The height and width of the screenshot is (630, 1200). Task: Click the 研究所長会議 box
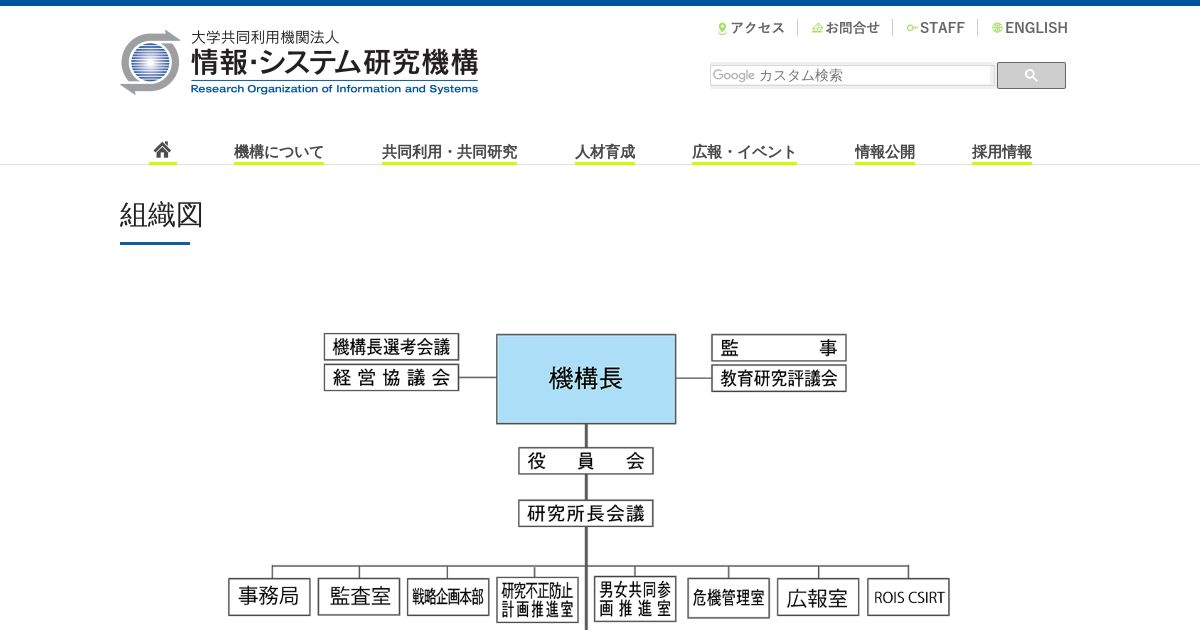[586, 514]
